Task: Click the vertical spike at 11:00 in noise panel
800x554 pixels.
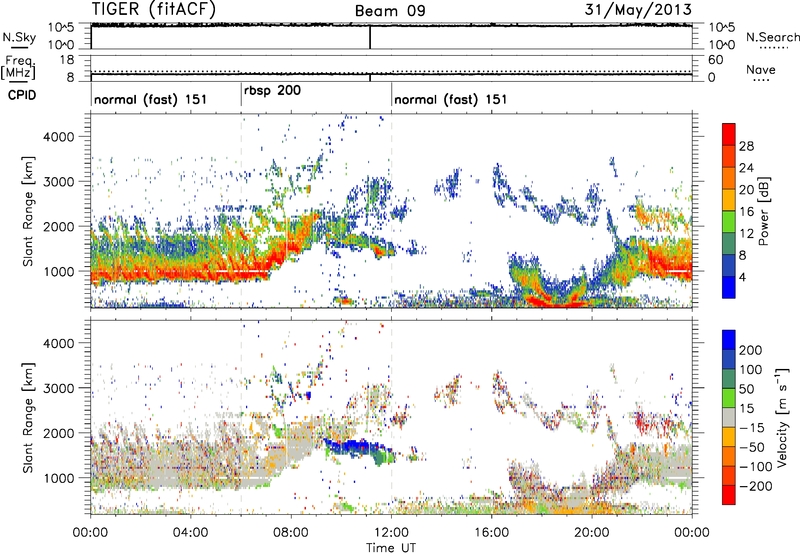Action: click(x=370, y=37)
